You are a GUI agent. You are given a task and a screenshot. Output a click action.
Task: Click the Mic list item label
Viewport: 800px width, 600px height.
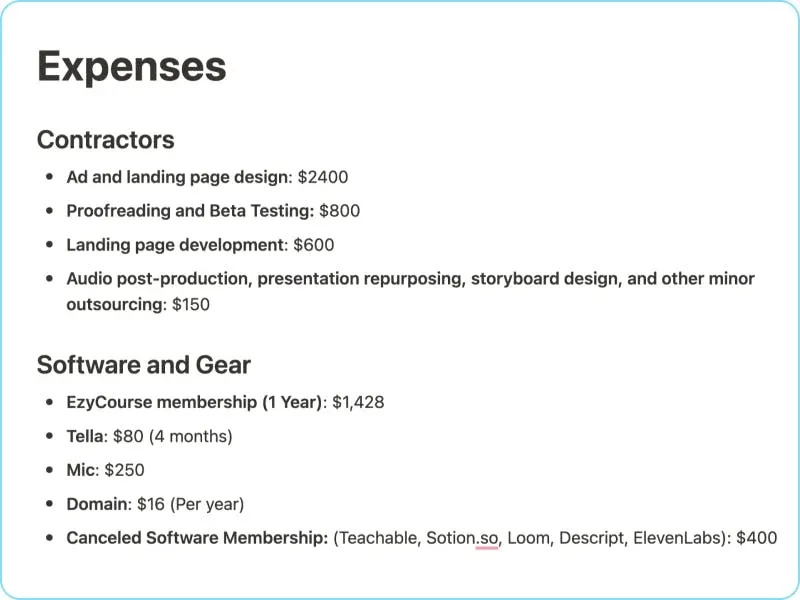coord(80,471)
